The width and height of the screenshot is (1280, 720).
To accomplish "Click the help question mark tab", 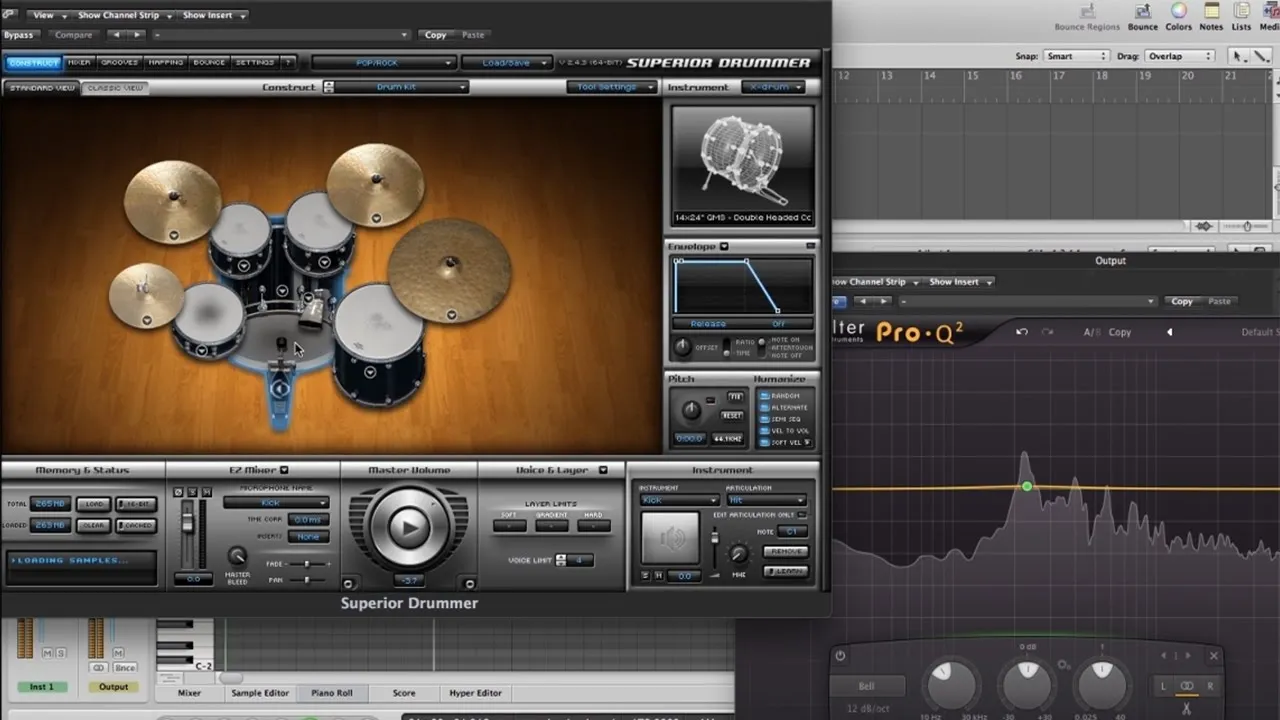I will pos(288,62).
